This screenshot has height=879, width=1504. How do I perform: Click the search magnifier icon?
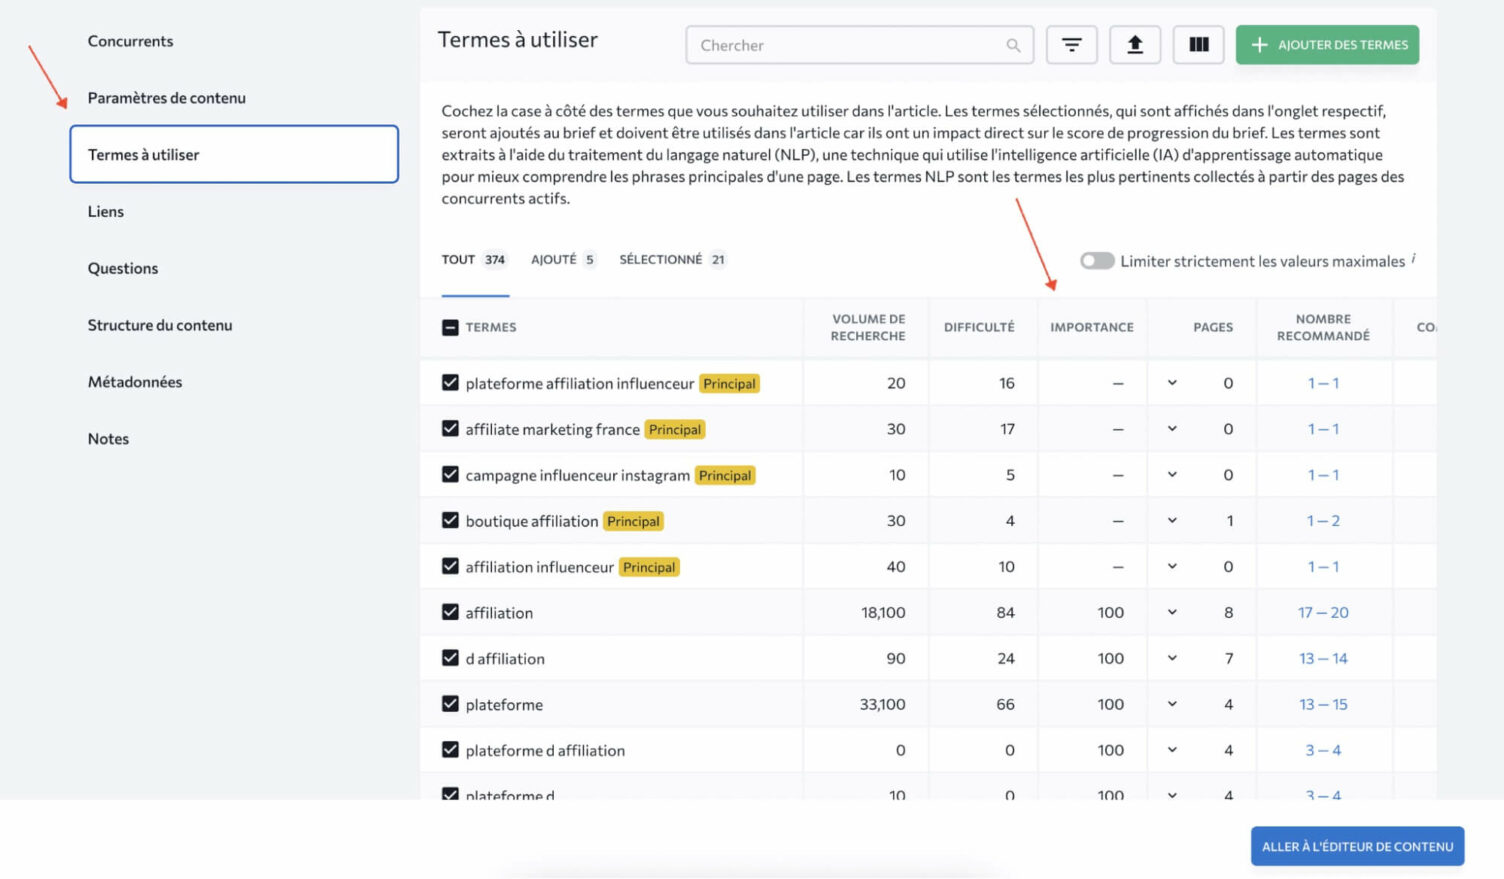(x=1013, y=45)
